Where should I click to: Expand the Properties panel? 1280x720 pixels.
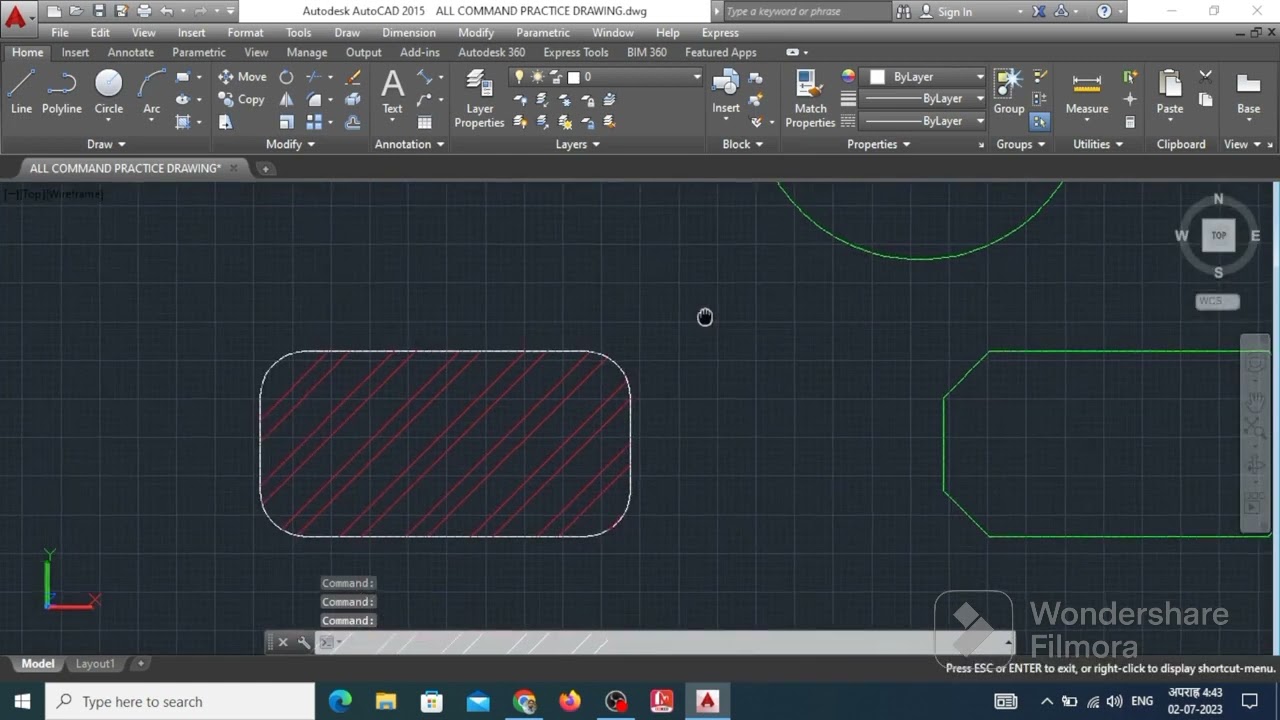(879, 144)
